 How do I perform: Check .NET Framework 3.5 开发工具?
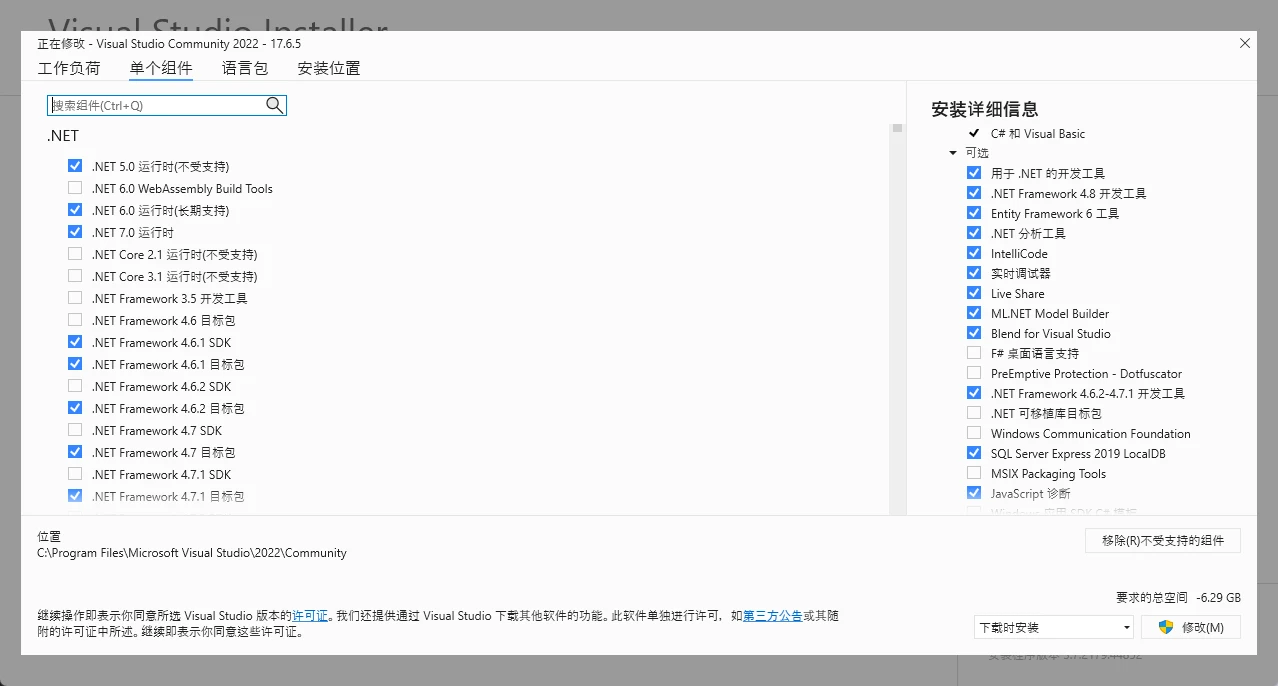point(75,298)
